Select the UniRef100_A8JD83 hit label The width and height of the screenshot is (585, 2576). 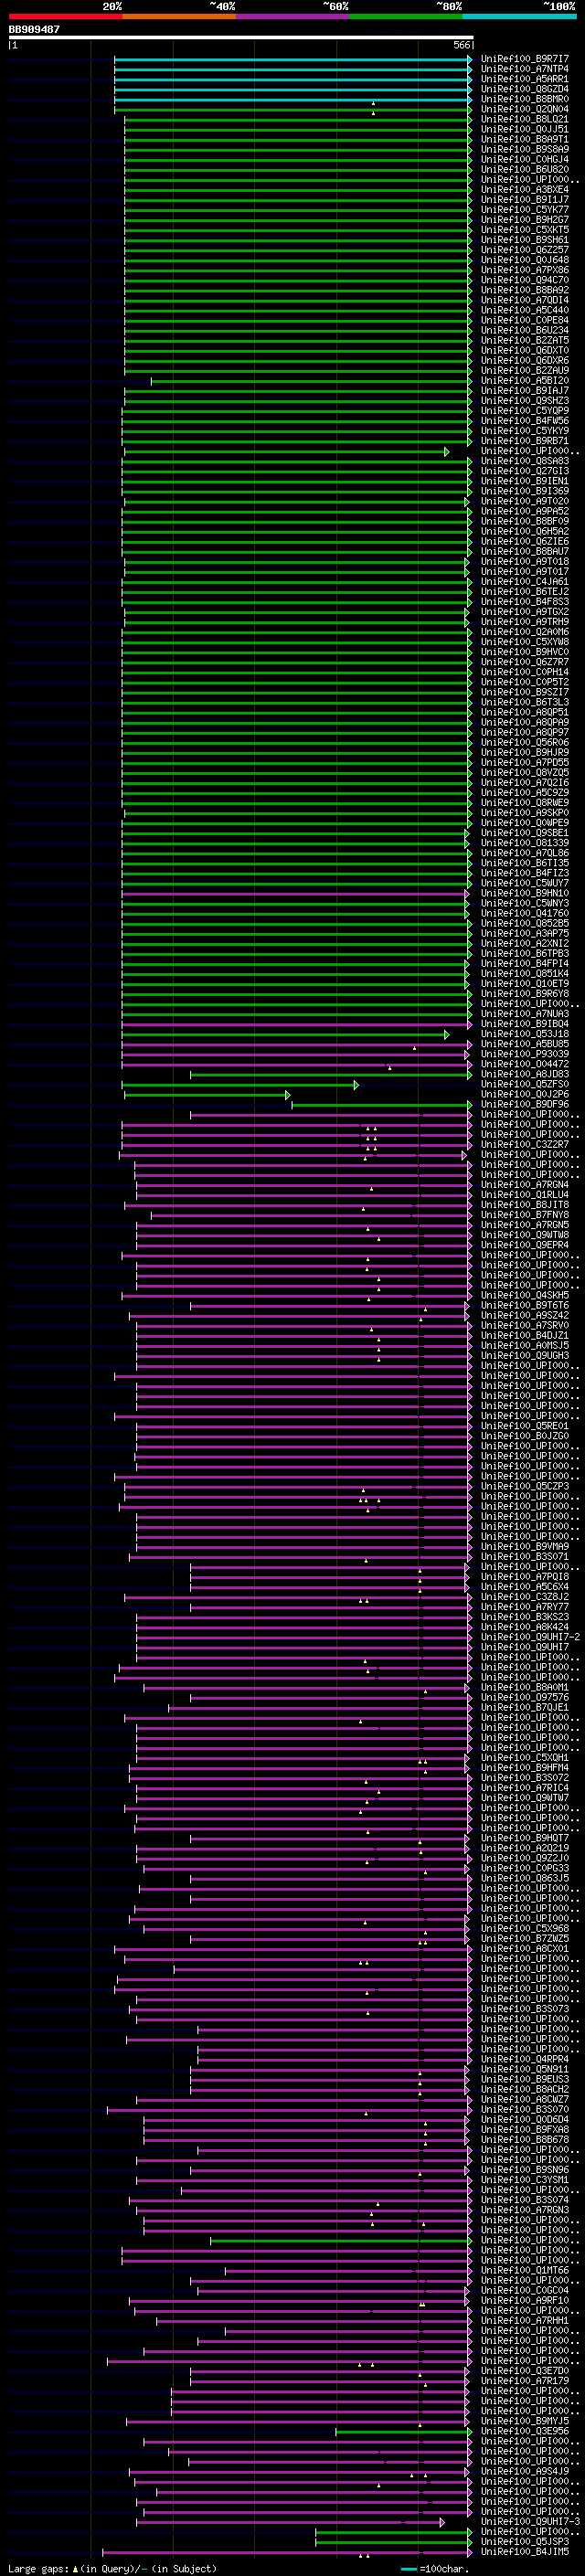[524, 1074]
